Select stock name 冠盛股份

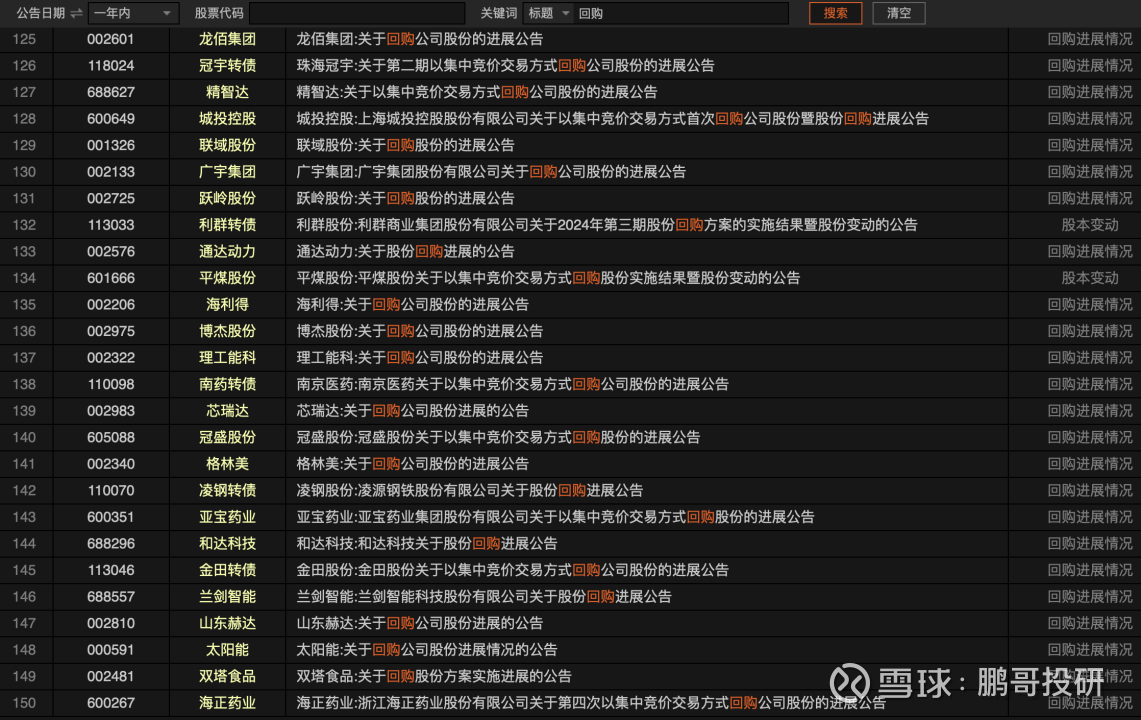click(x=227, y=438)
